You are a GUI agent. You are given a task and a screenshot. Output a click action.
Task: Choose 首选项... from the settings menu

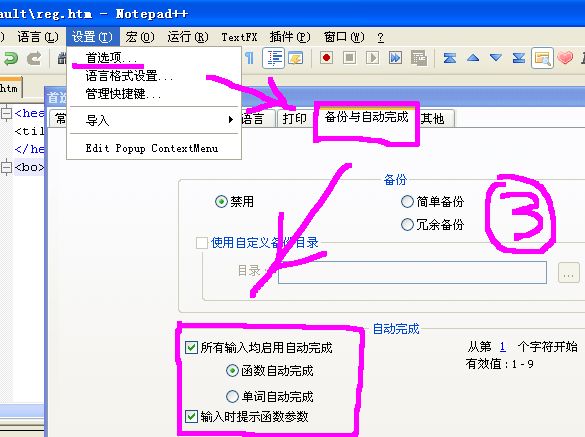coord(111,58)
